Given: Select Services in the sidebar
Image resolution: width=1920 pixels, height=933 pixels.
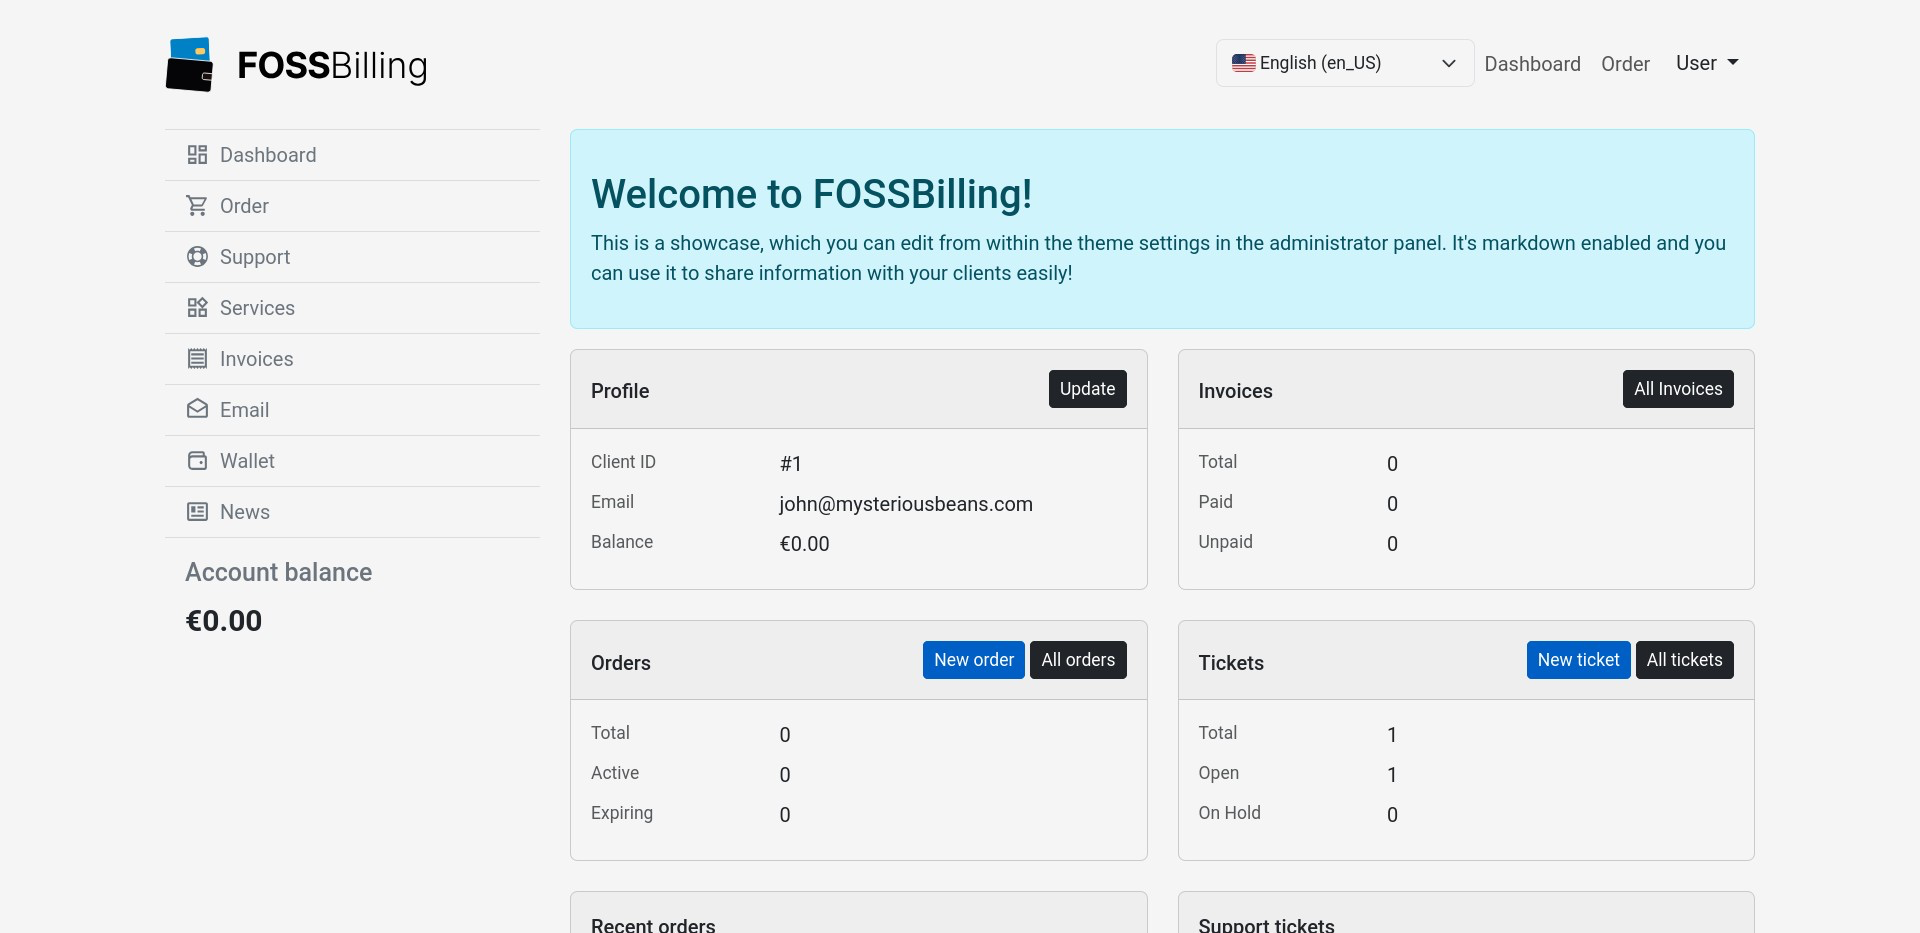Looking at the screenshot, I should pyautogui.click(x=352, y=308).
